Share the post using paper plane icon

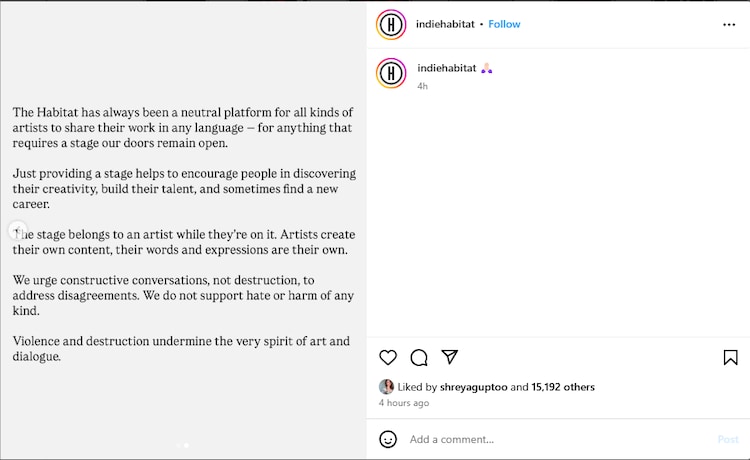coord(450,357)
